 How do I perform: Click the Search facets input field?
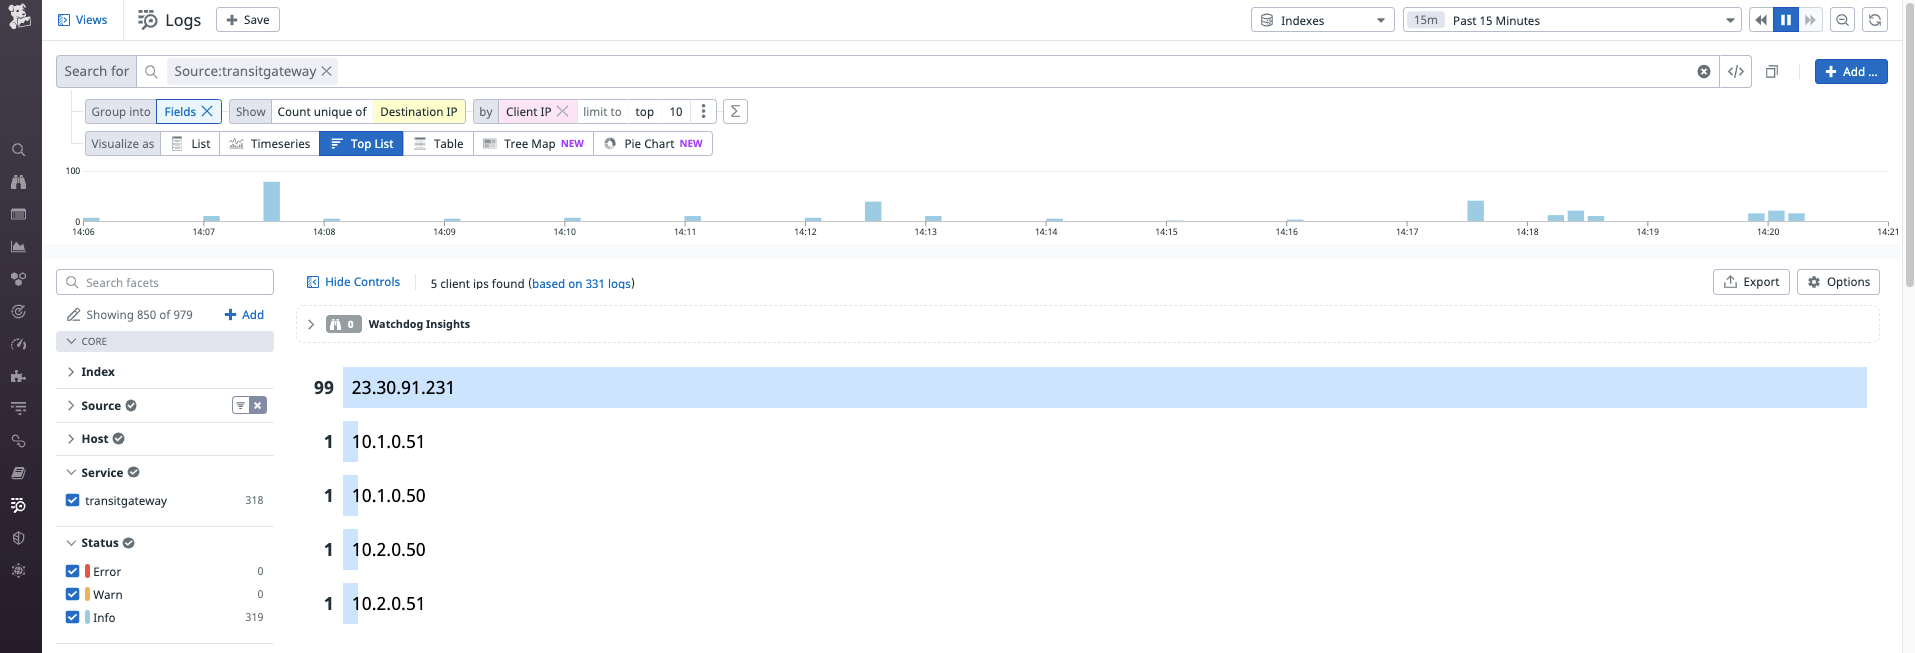point(165,282)
